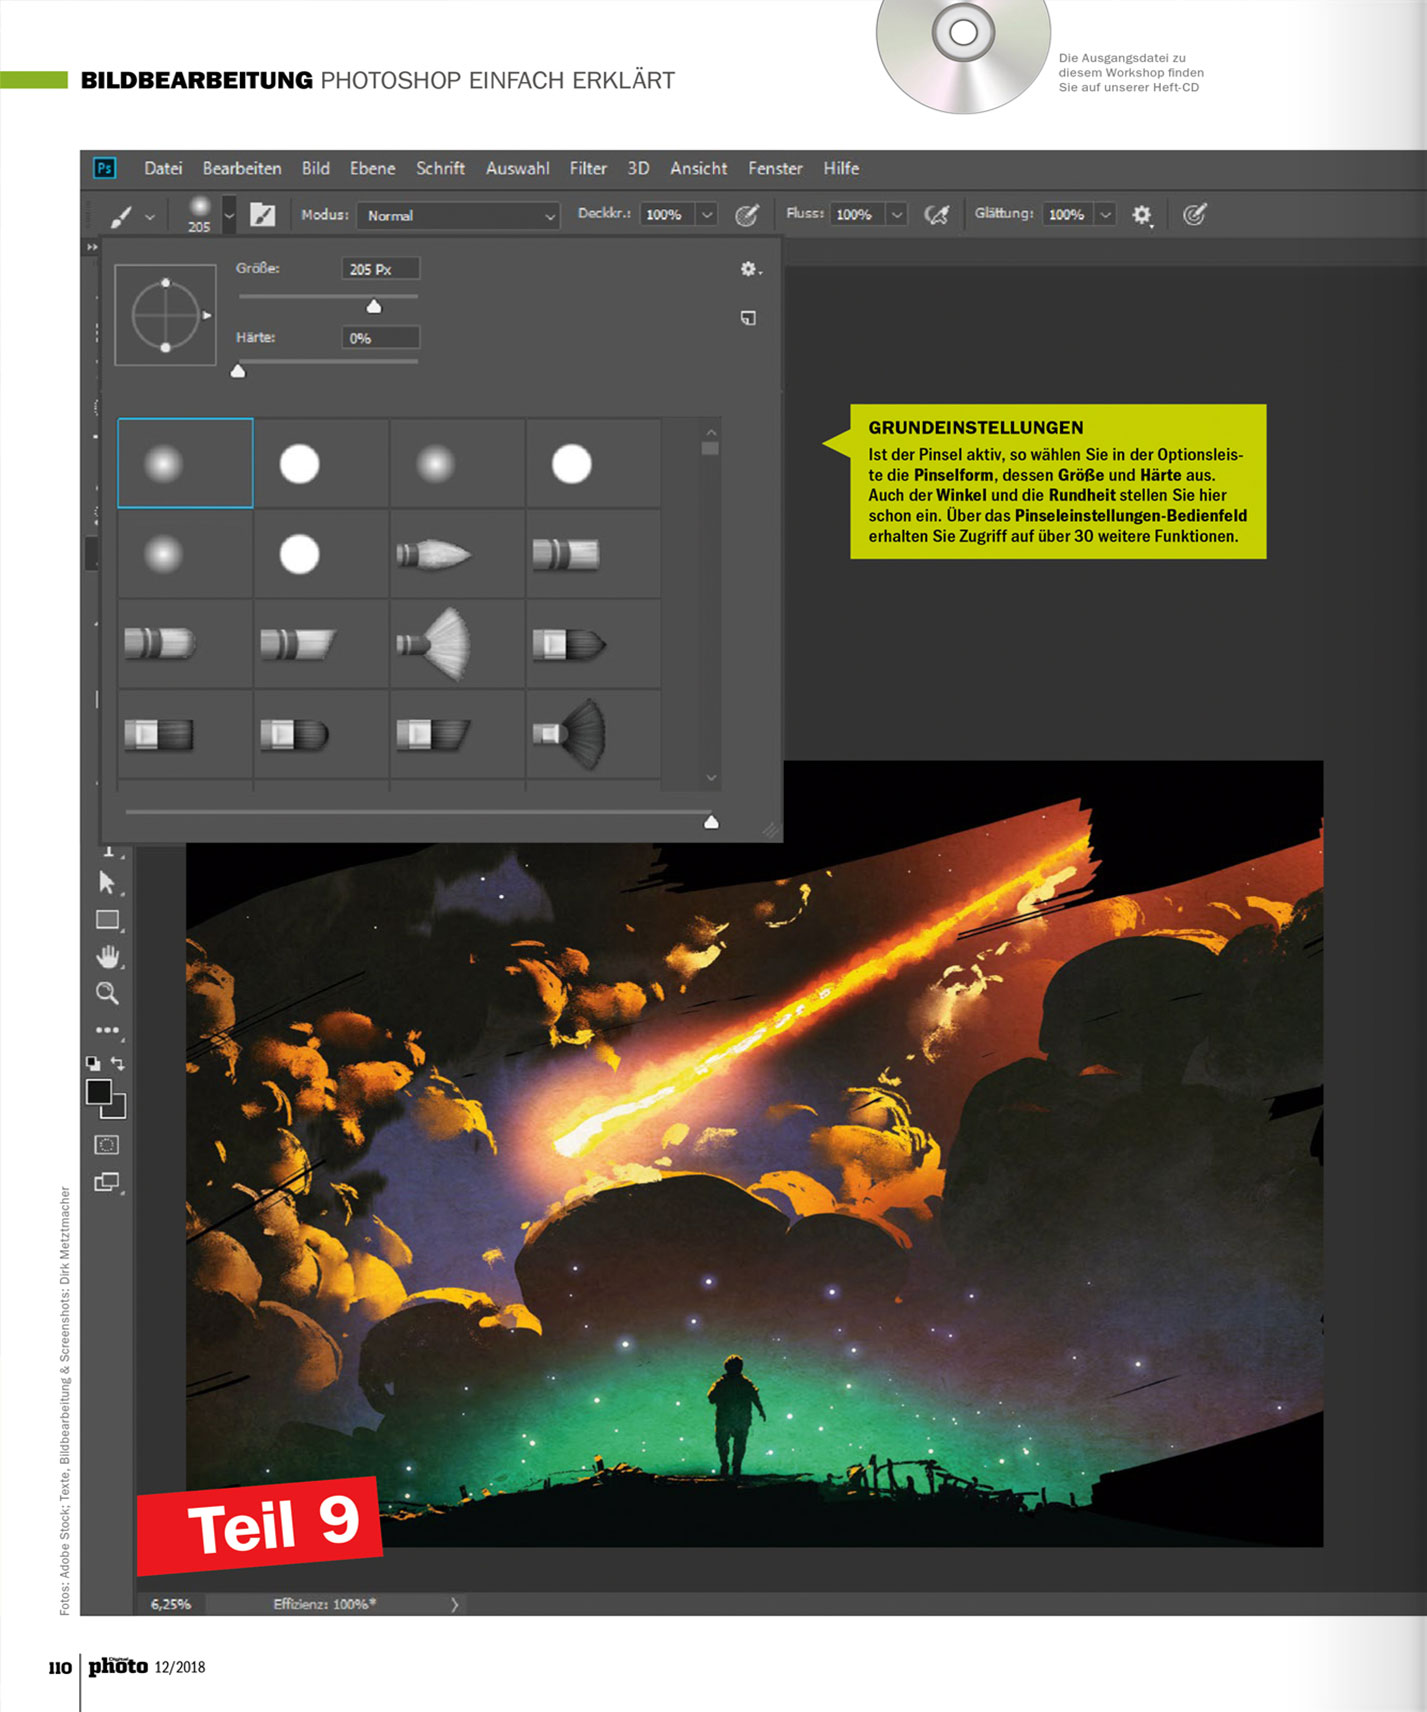Screen dimensions: 1427x1712
Task: Click the 6,25% zoom level field
Action: (x=171, y=1604)
